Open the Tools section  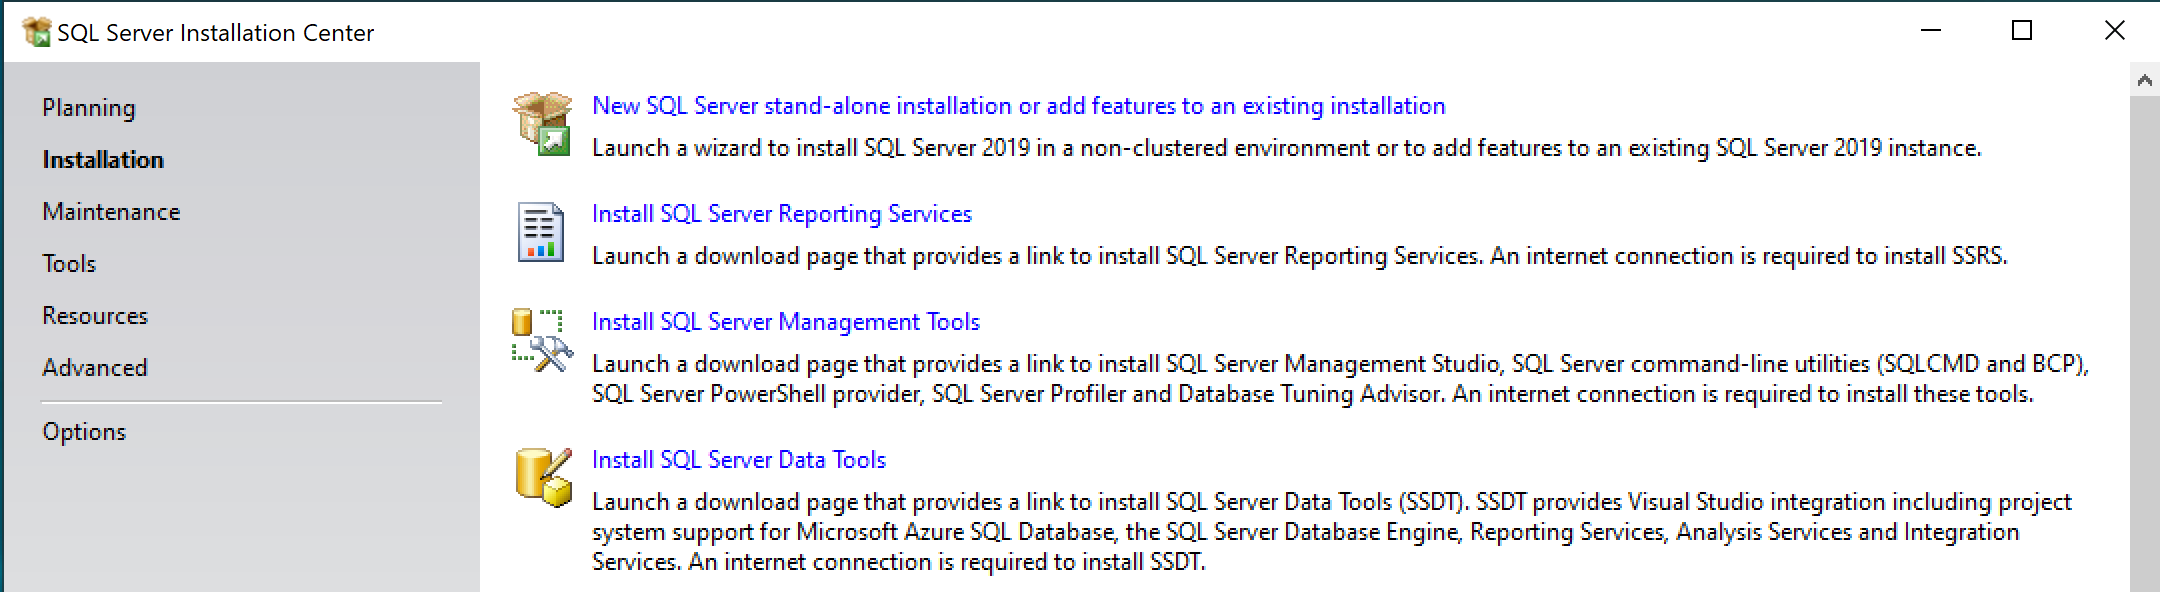tap(69, 263)
